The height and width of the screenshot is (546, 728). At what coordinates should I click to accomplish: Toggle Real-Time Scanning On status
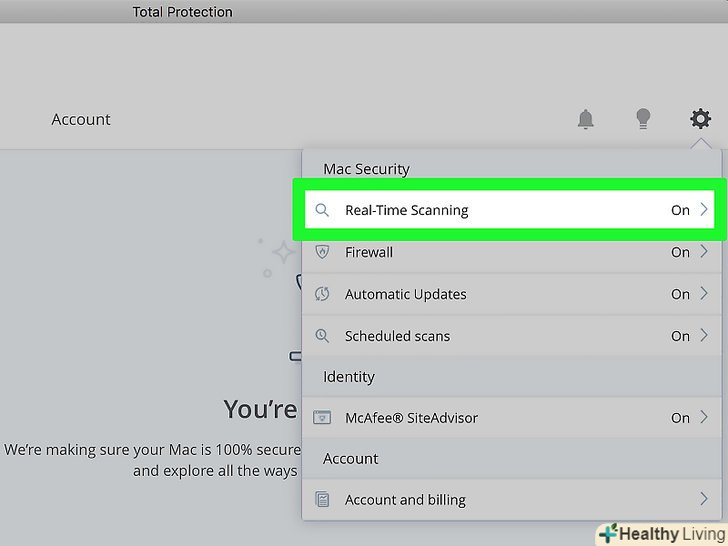[x=680, y=210]
